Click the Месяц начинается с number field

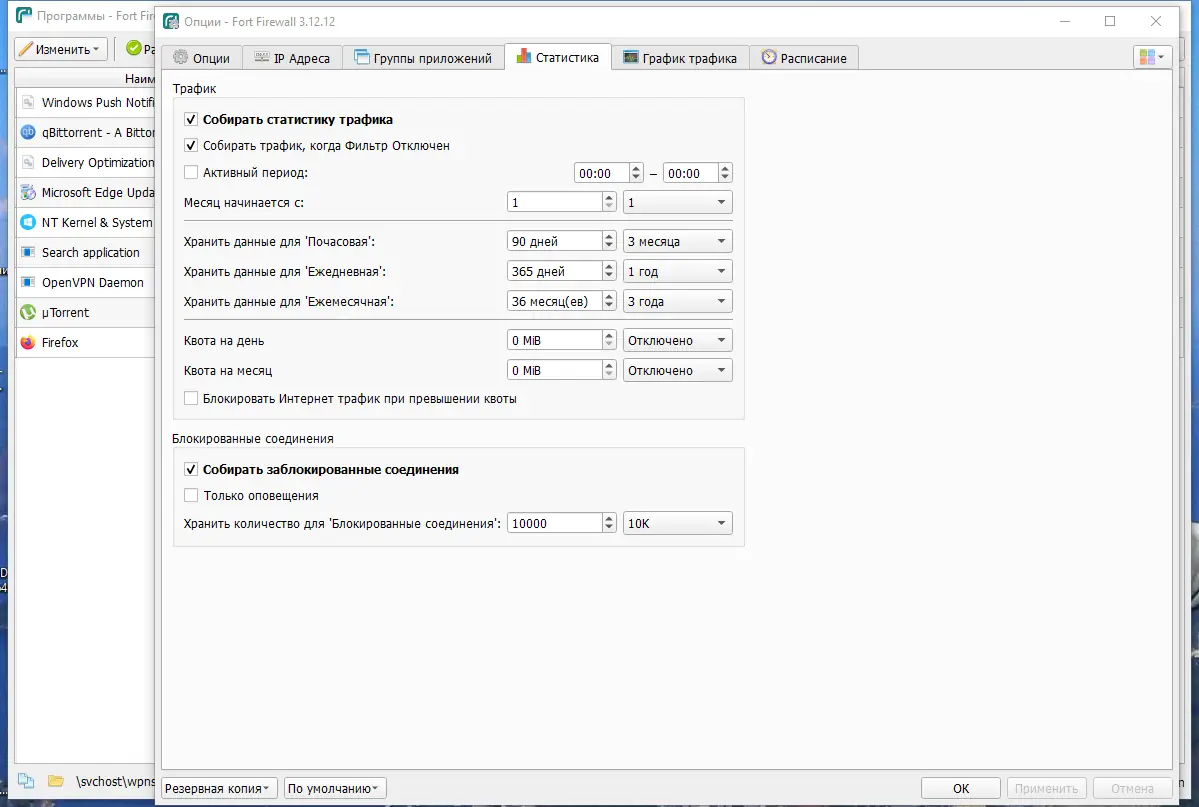pos(555,203)
